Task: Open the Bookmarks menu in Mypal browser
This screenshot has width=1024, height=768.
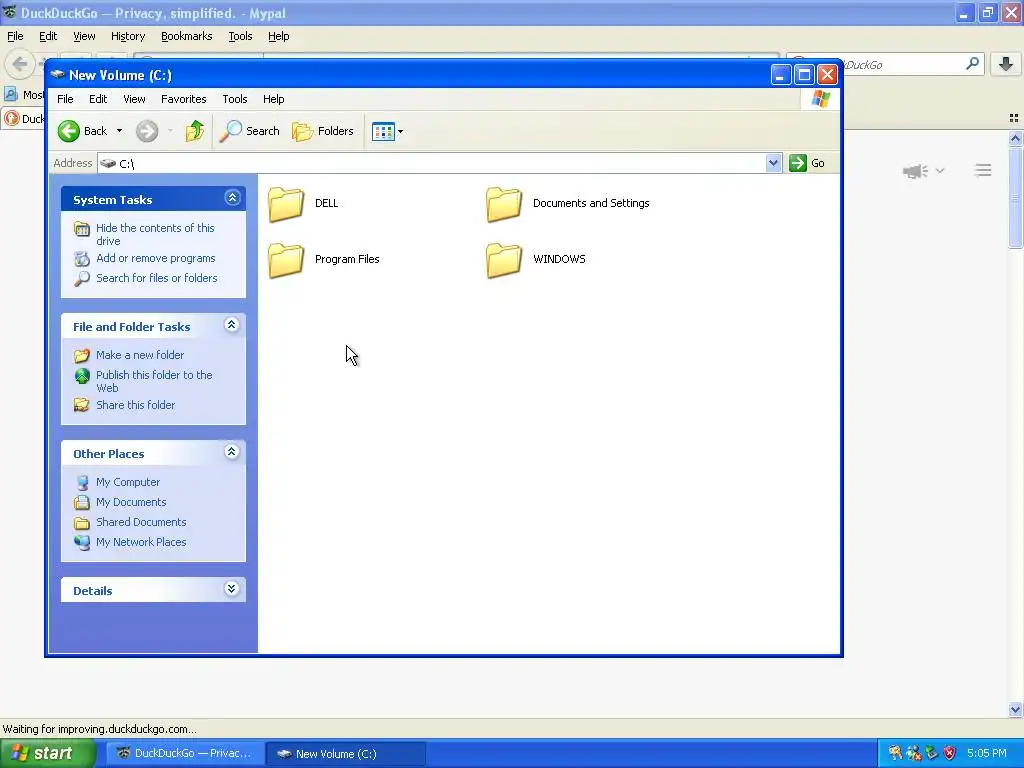Action: (x=187, y=37)
